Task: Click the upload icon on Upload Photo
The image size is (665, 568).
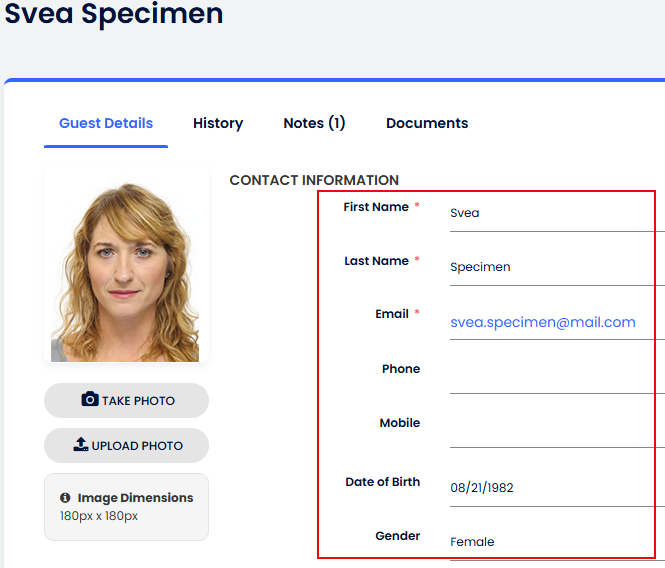Action: click(81, 445)
